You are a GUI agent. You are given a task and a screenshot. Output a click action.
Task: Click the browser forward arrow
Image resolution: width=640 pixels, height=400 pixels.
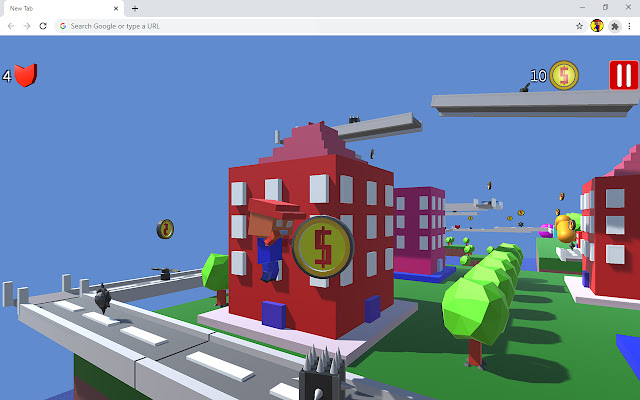point(27,26)
